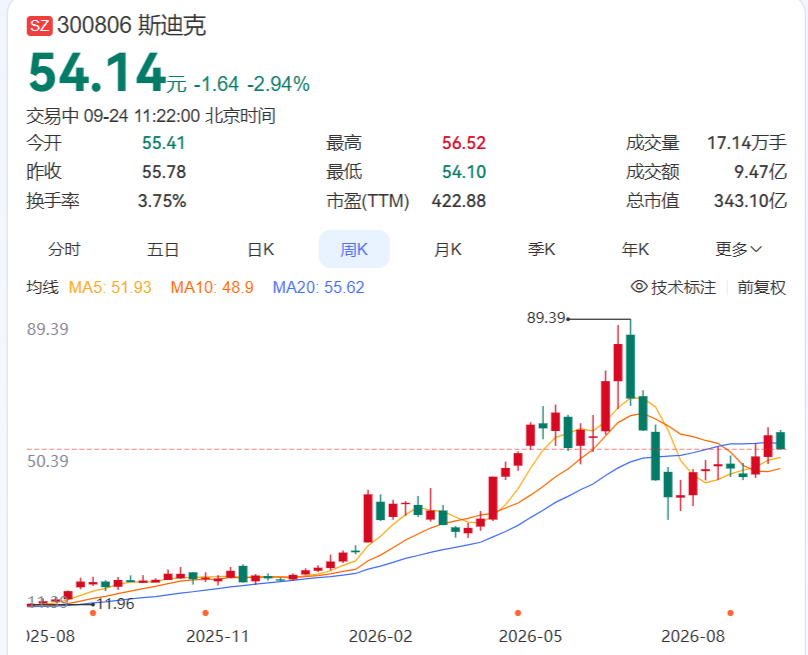Viewport: 808px width, 655px height.
Task: Switch to the 五日 chart tab
Action: click(163, 249)
